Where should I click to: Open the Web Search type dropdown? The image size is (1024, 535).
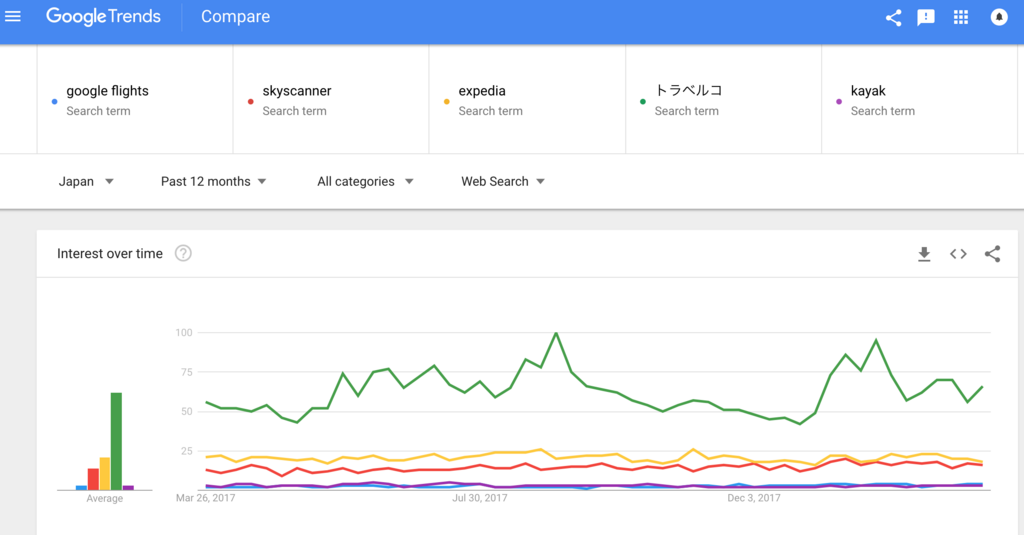pyautogui.click(x=503, y=182)
